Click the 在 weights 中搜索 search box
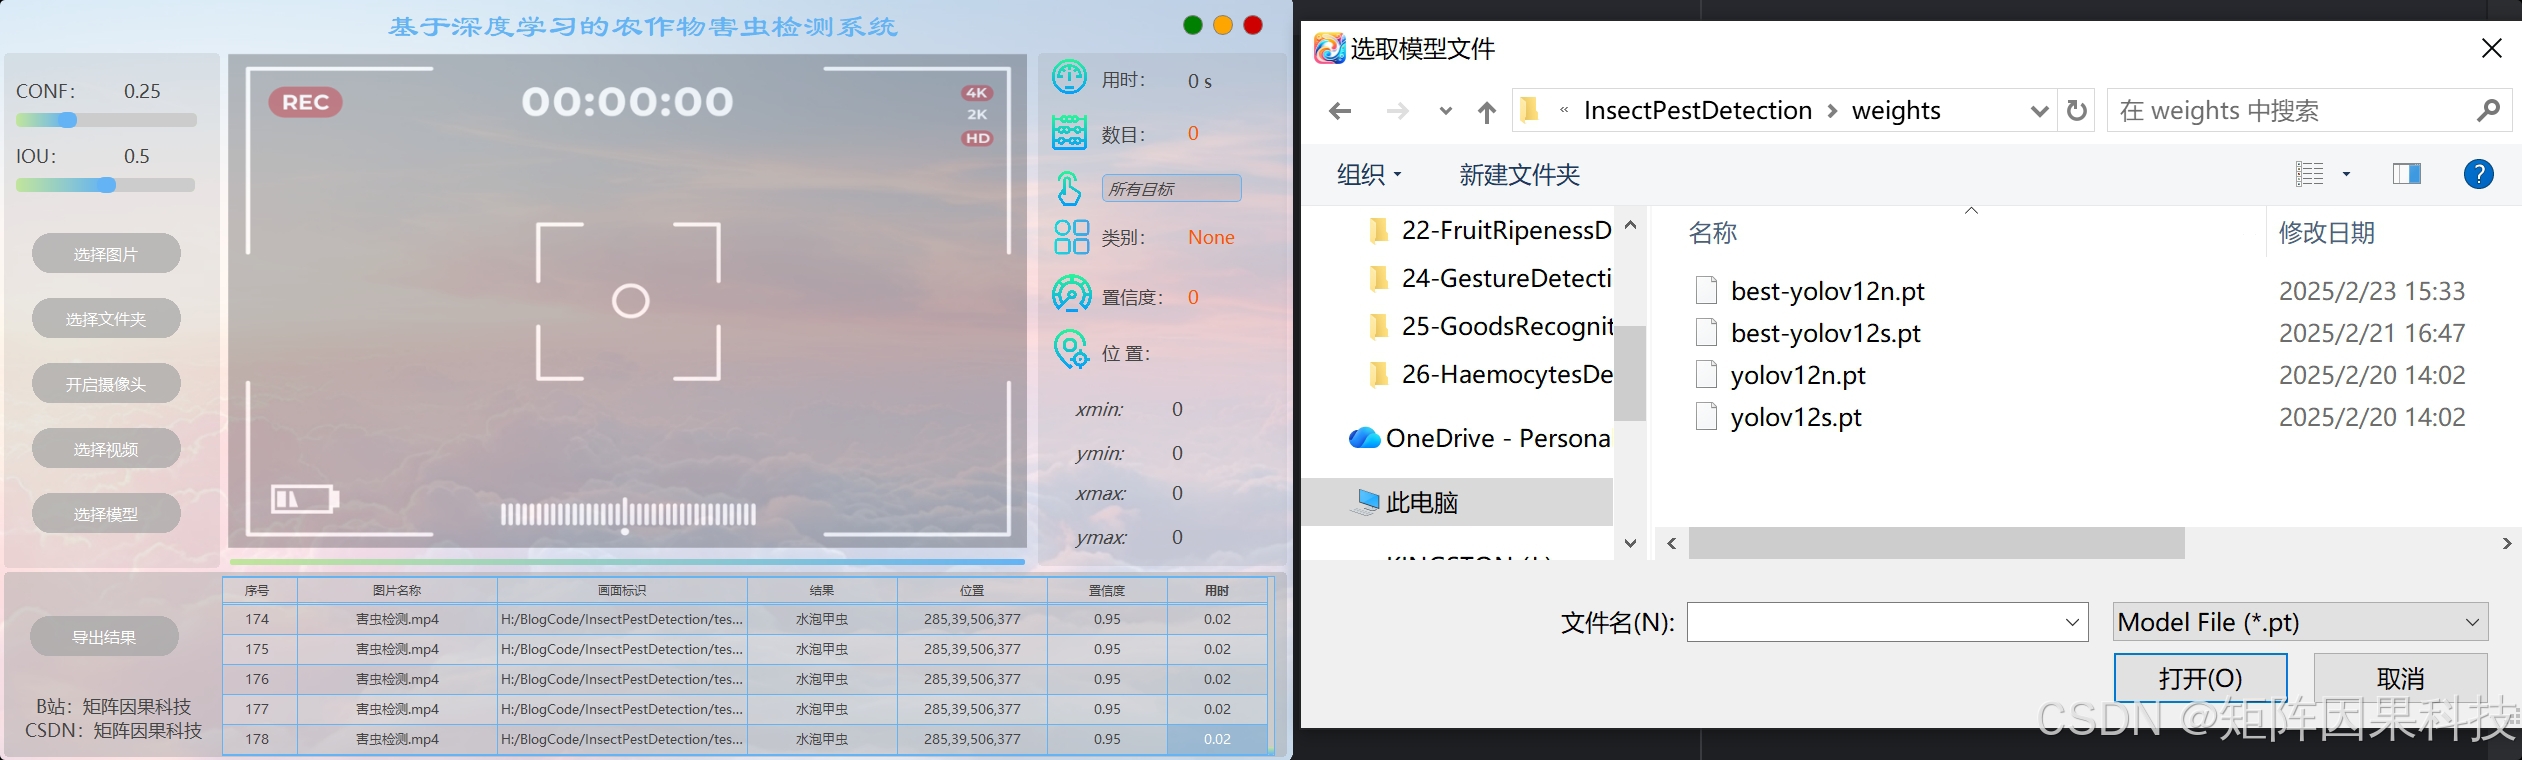The image size is (2522, 760). coord(2310,110)
